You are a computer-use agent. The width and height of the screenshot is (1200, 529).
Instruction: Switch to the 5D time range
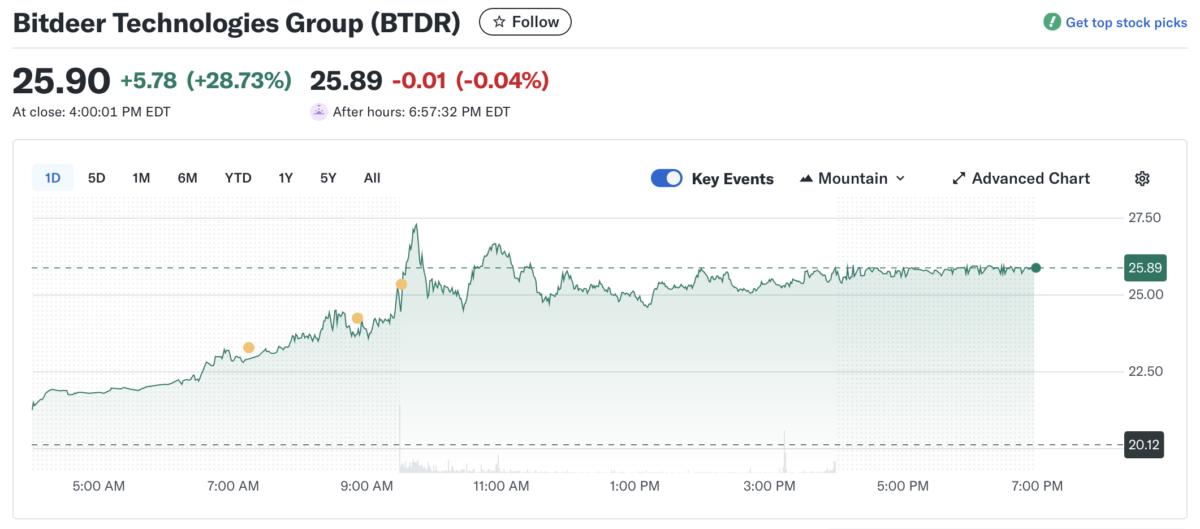coord(96,178)
